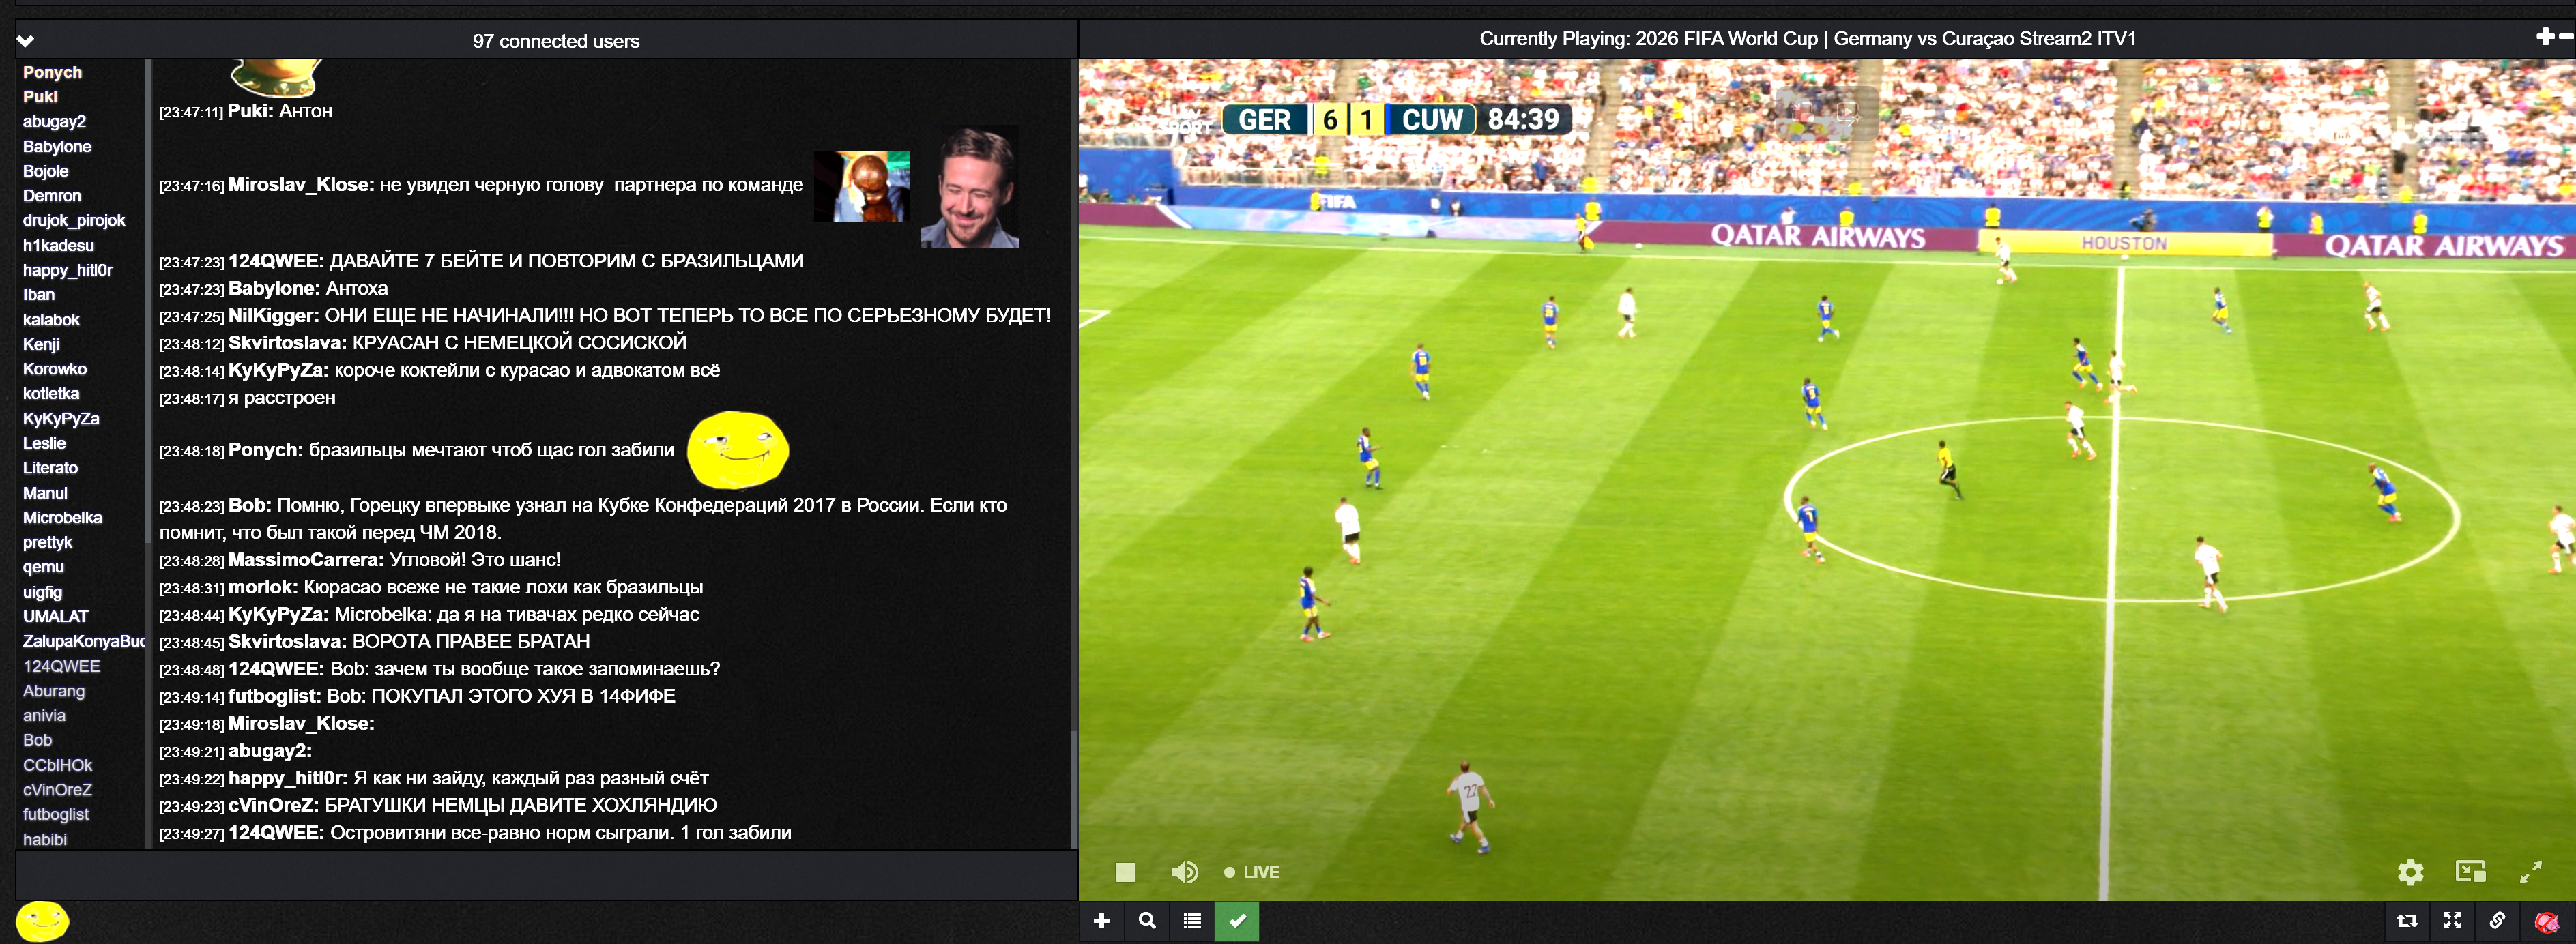Select Ponych in the user list
2576x944 pixels.
[53, 72]
